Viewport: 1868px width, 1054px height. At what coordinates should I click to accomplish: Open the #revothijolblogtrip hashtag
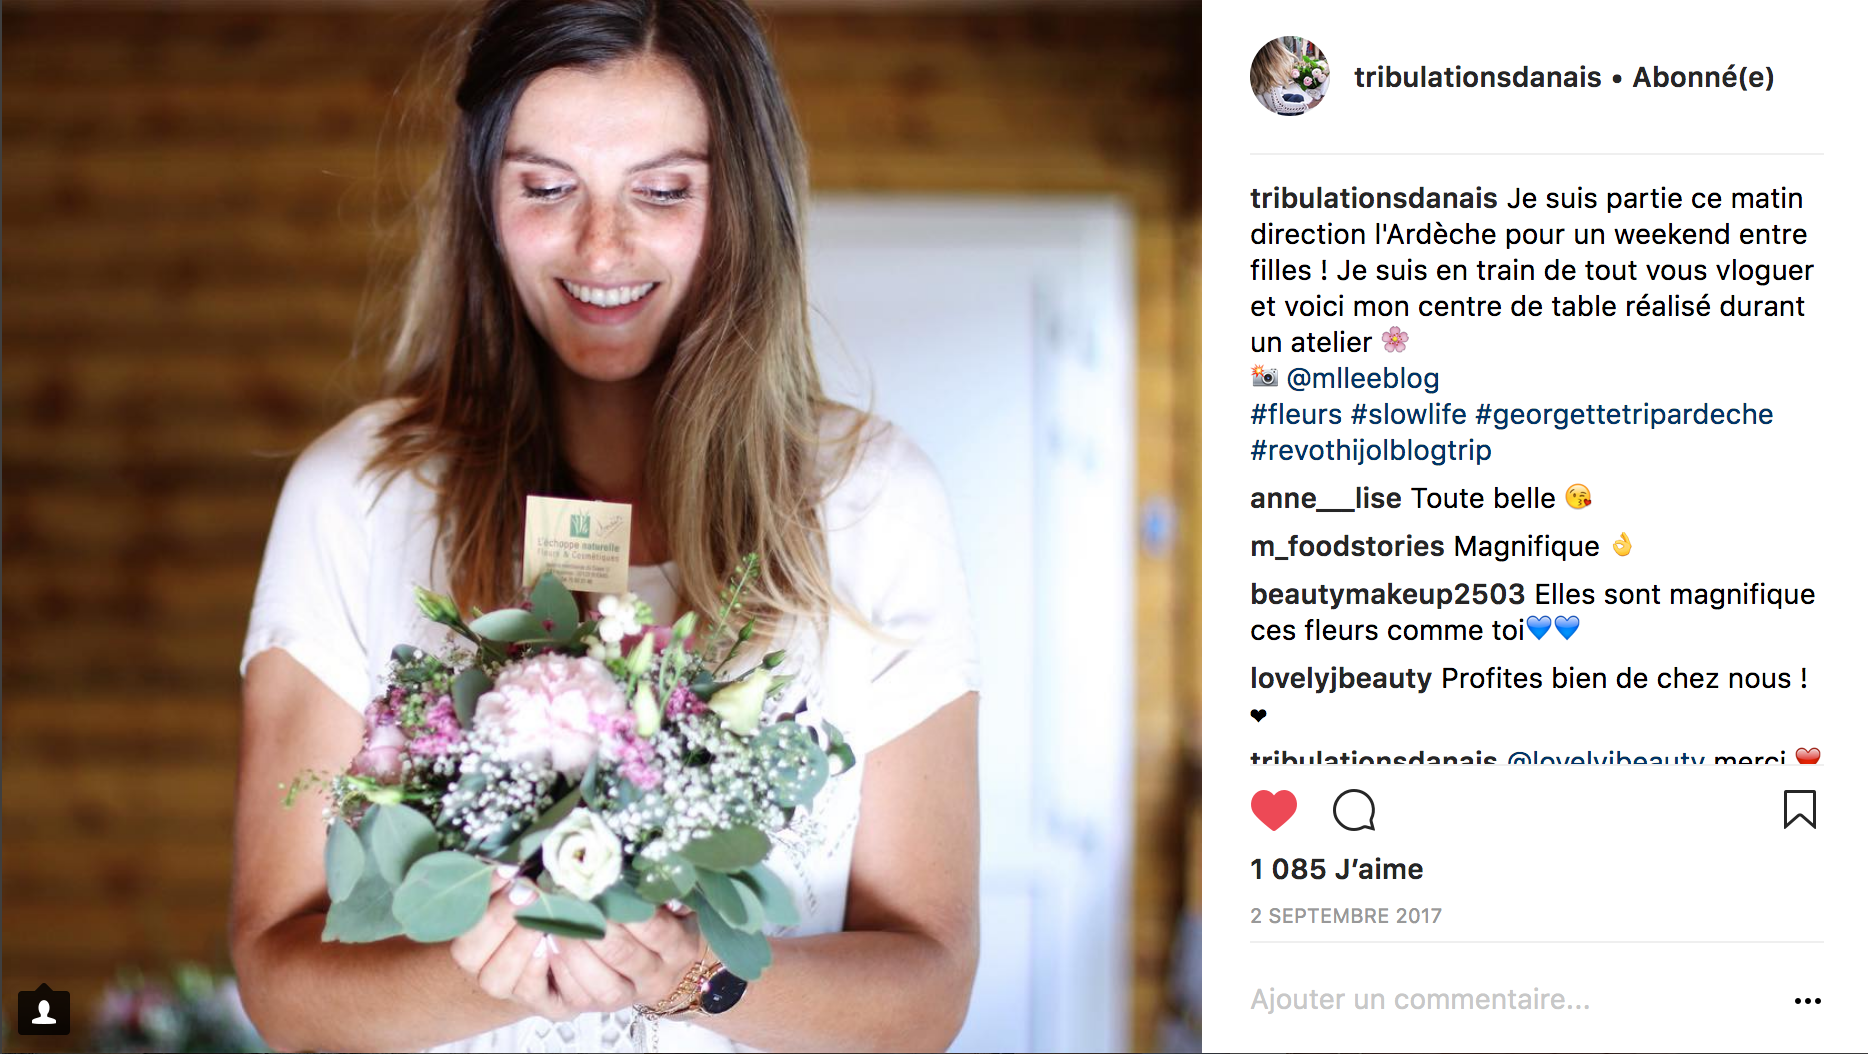click(x=1371, y=450)
